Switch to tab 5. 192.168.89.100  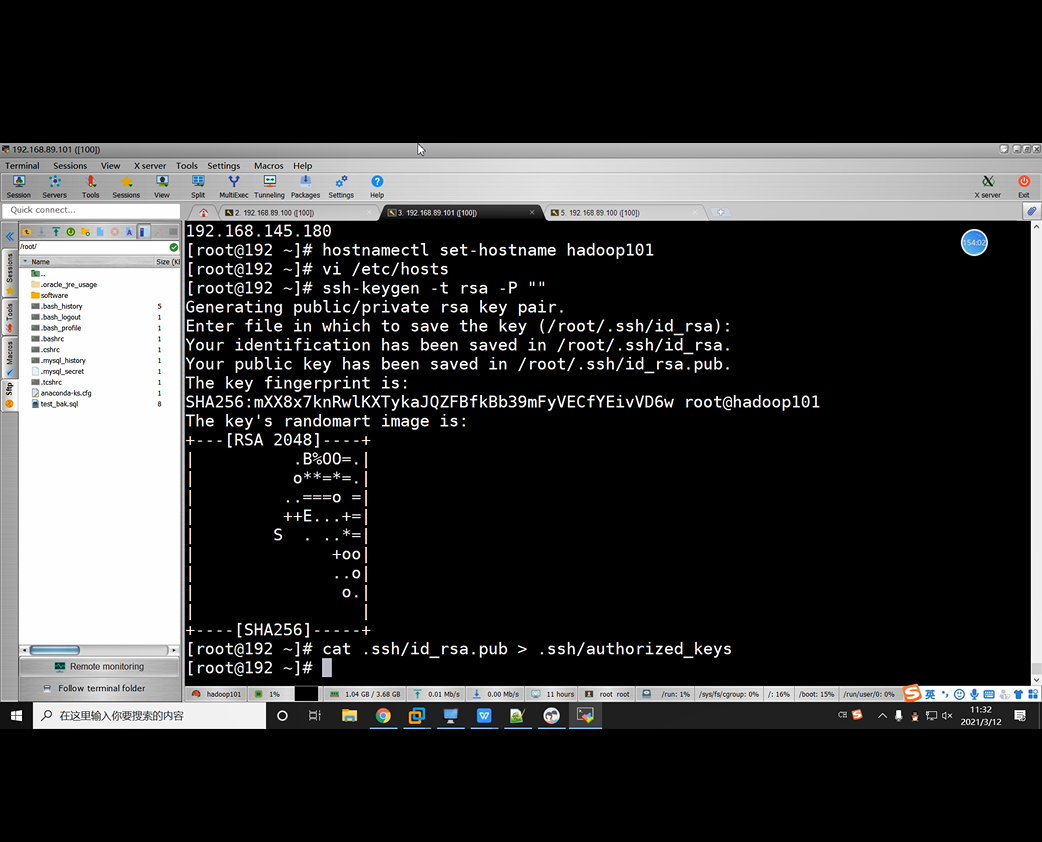[x=625, y=213]
